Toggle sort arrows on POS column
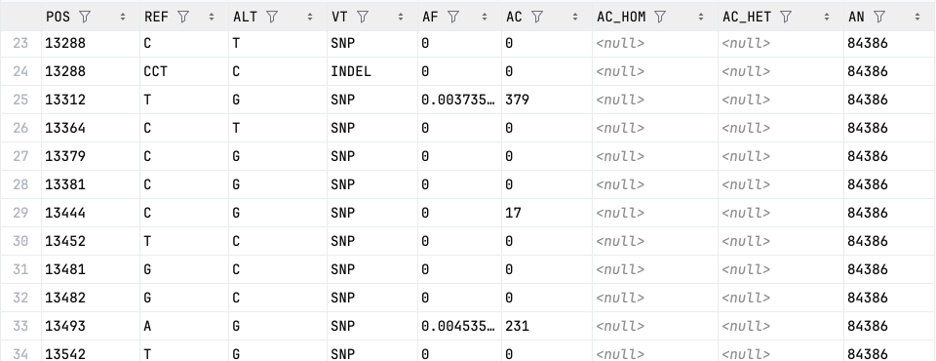 [123, 17]
